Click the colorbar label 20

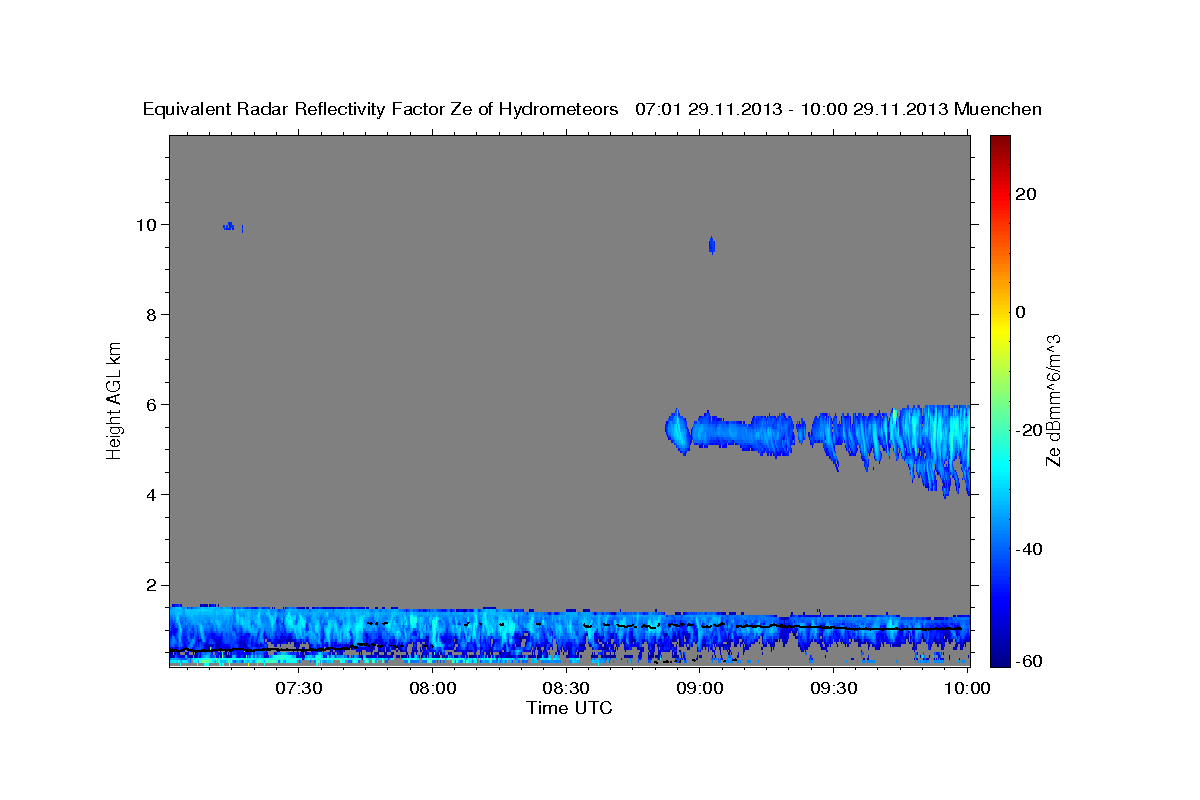[x=1026, y=194]
